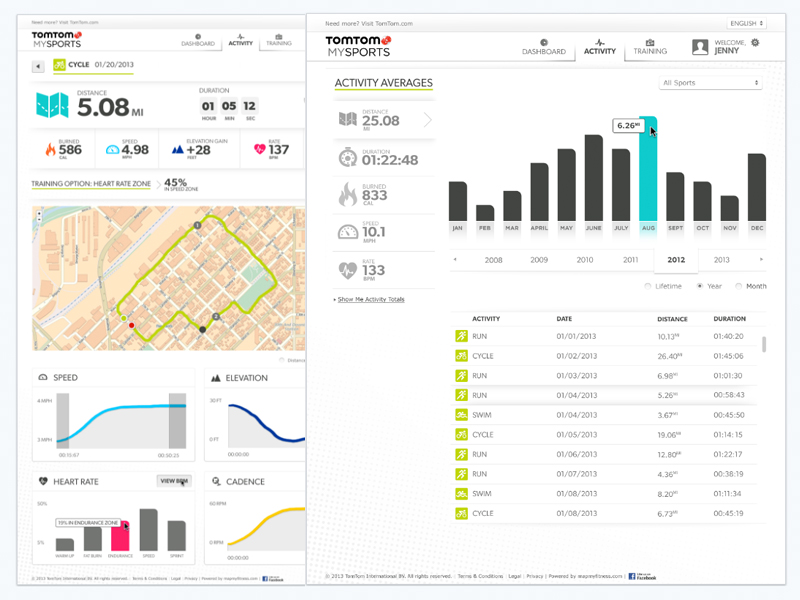Select the Lifetime radio button
This screenshot has width=800, height=600.
click(647, 286)
